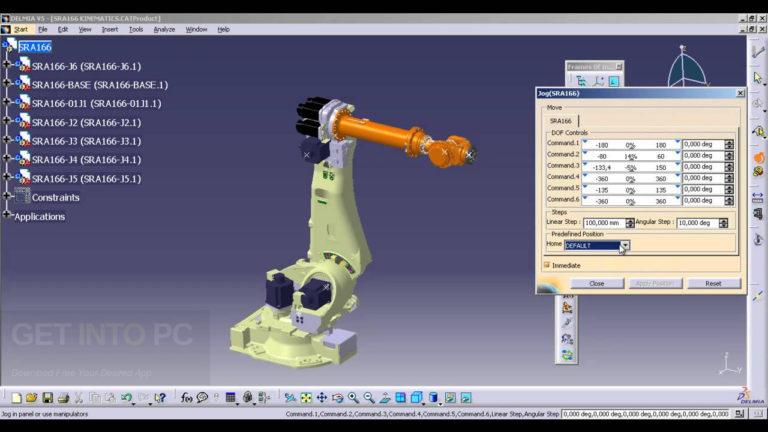This screenshot has height=432, width=768.
Task: Expand the SRA166-01J1 tree node
Action: point(6,101)
